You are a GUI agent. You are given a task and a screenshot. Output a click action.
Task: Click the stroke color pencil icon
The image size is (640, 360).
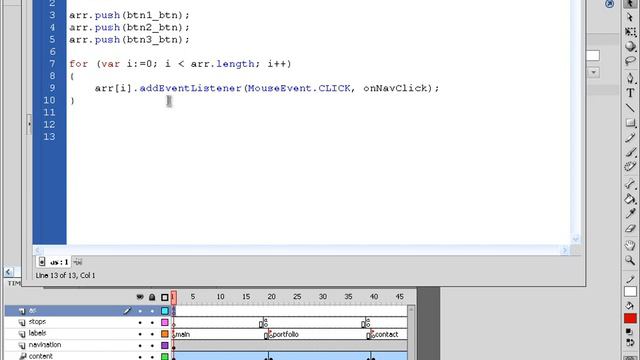click(x=630, y=279)
